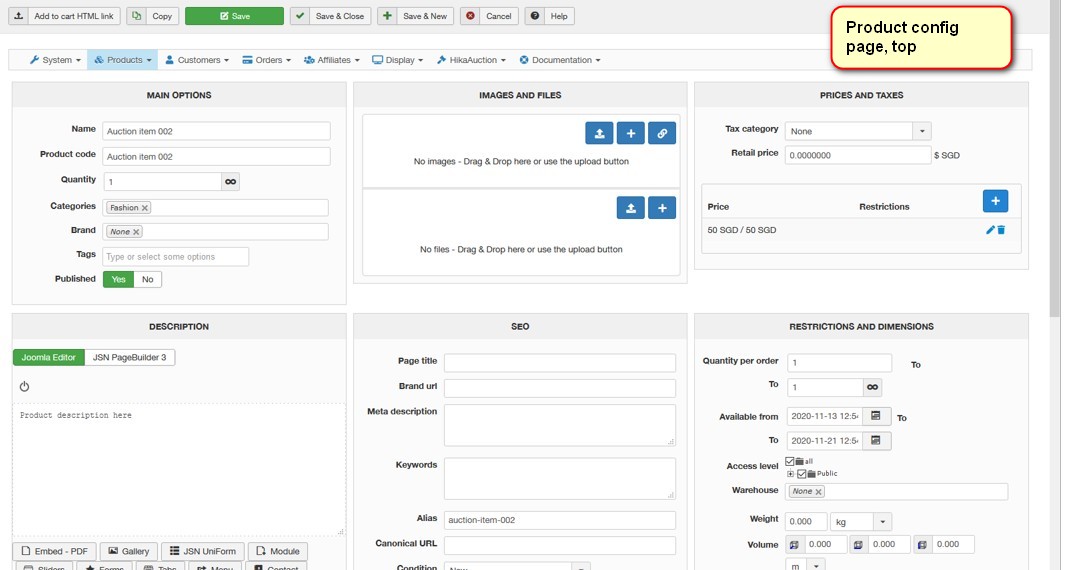This screenshot has width=1068, height=570.
Task: Toggle the Public access level checkbox
Action: 802,474
